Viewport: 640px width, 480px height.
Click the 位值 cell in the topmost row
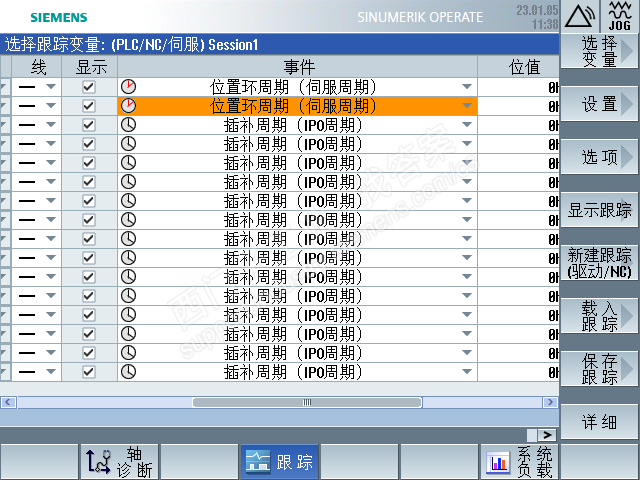(518, 87)
